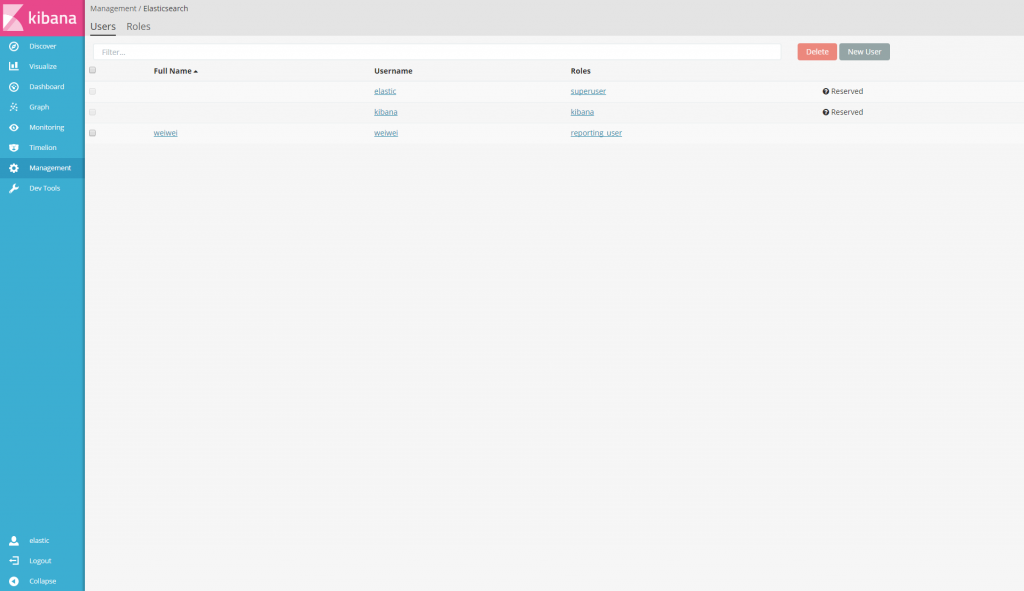Select Management label in sidebar
Screen dimensions: 1024x591
(50, 168)
